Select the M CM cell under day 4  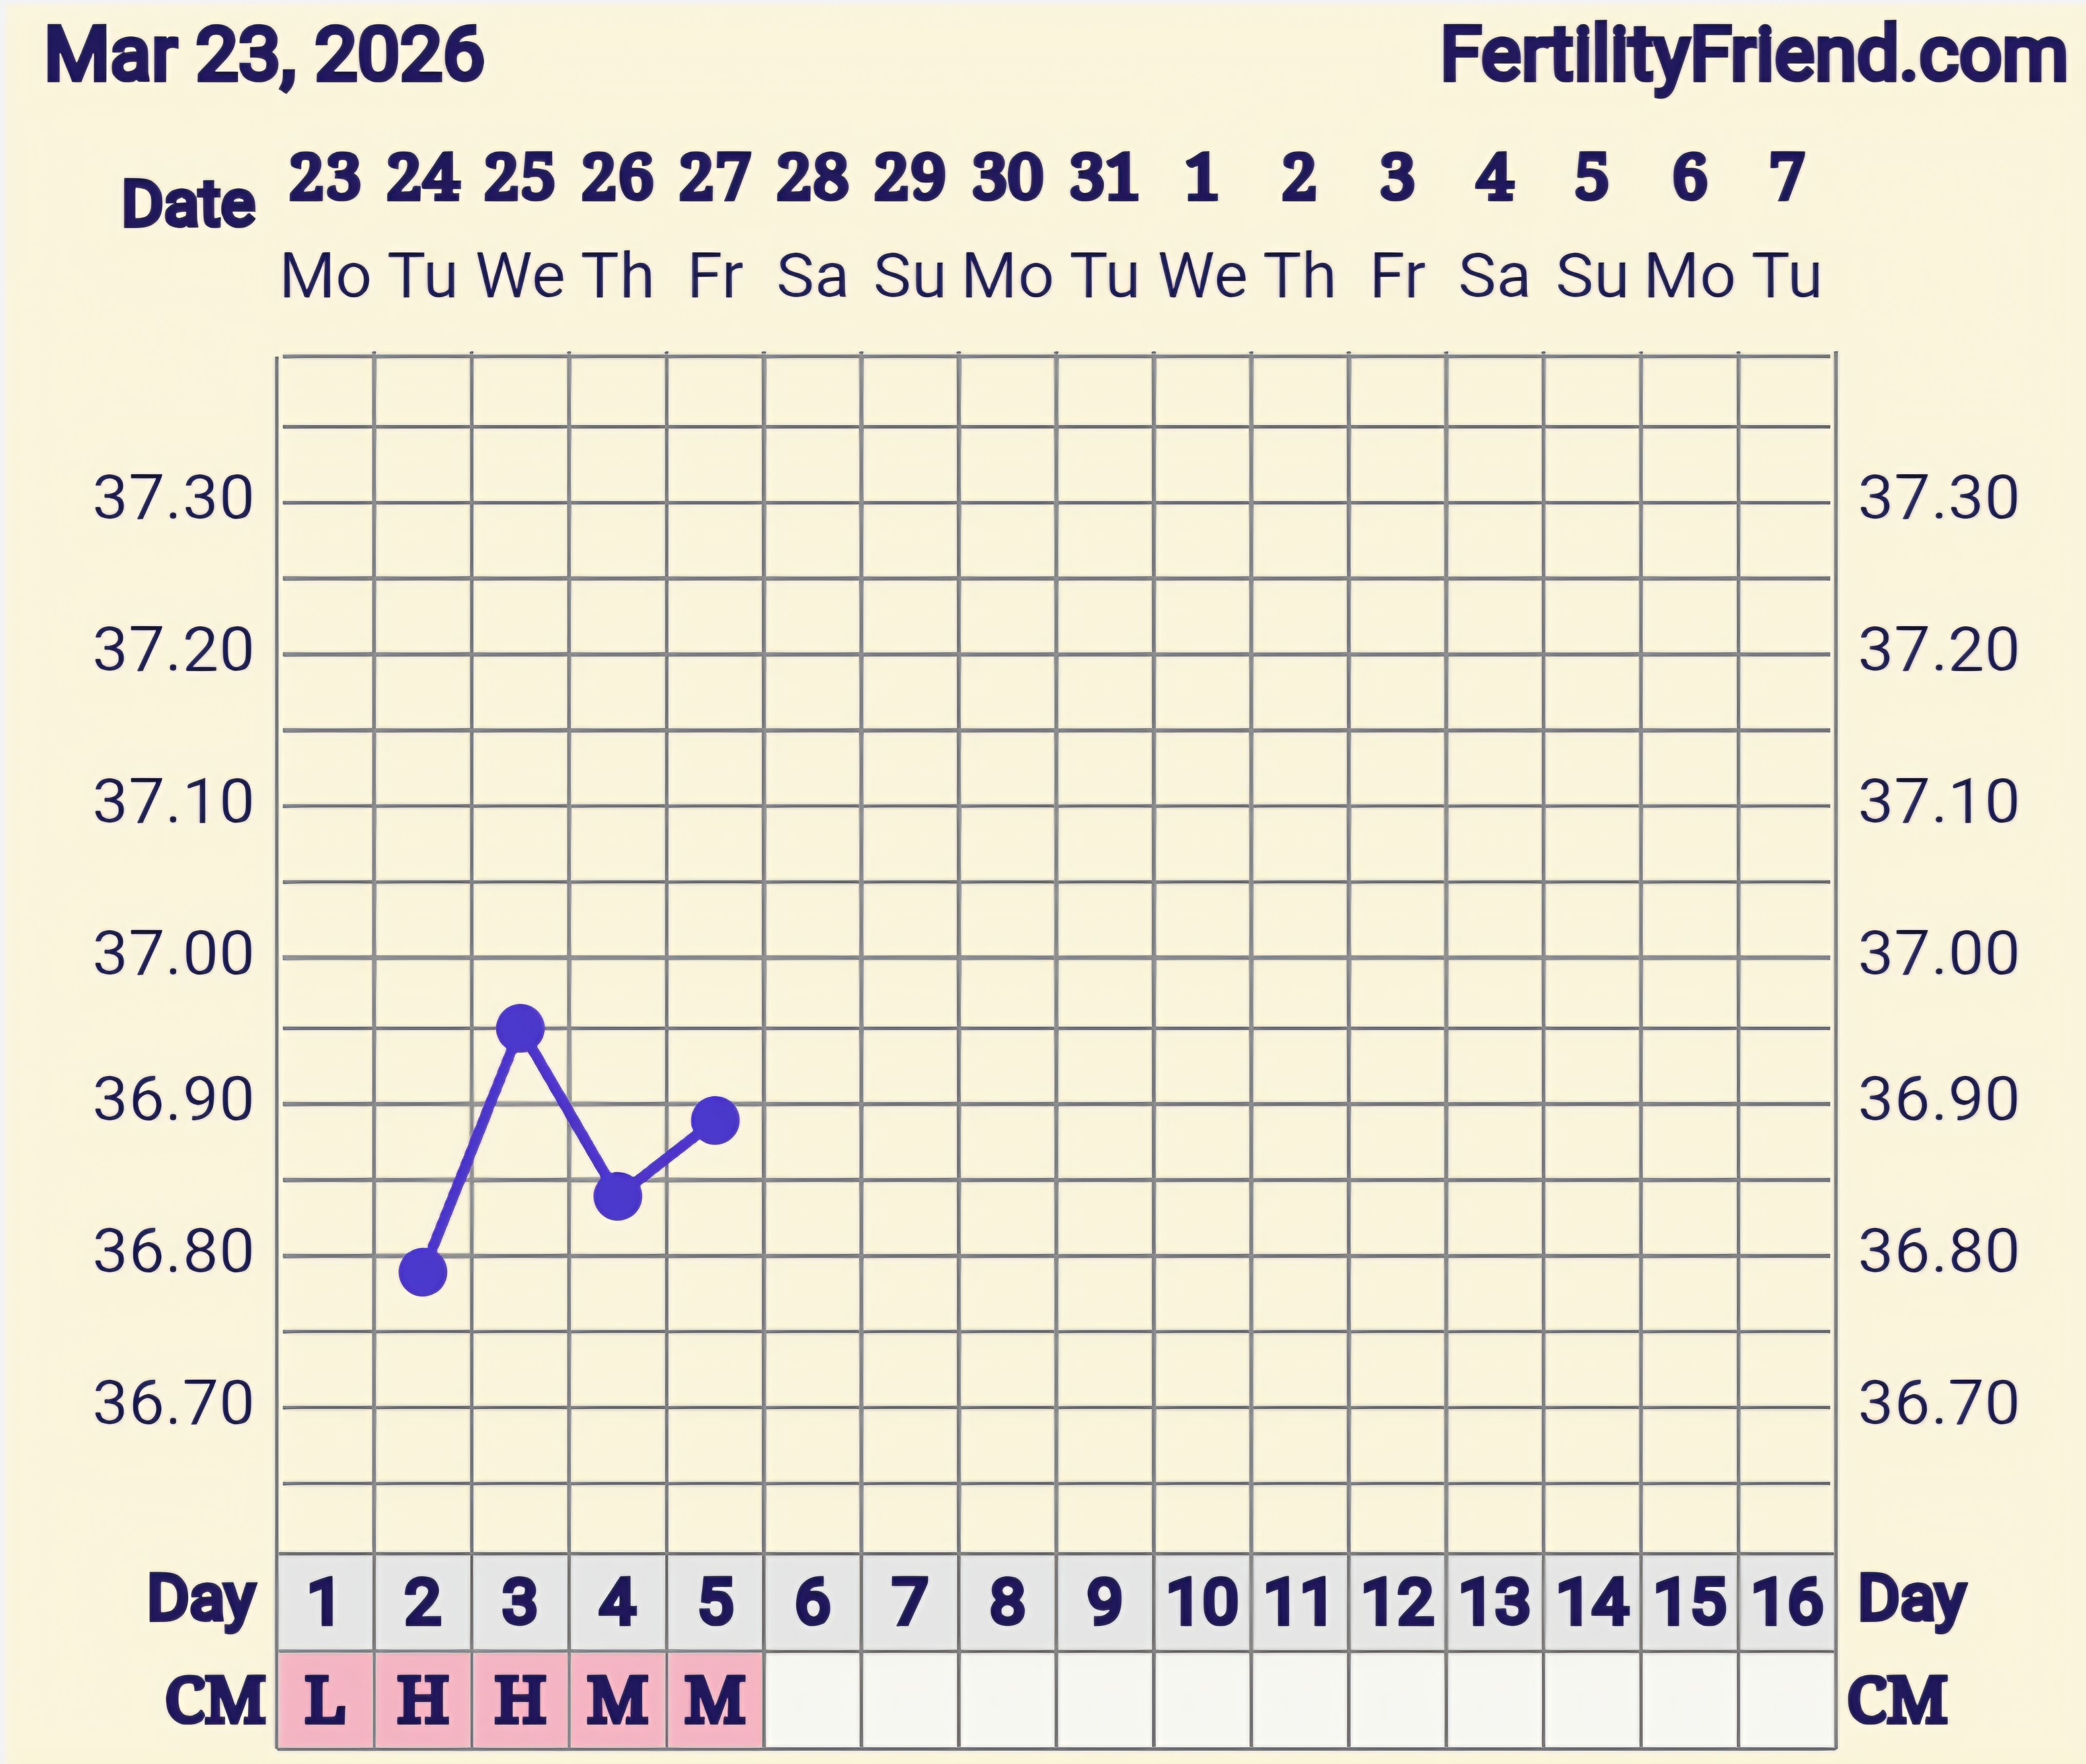pyautogui.click(x=618, y=1700)
